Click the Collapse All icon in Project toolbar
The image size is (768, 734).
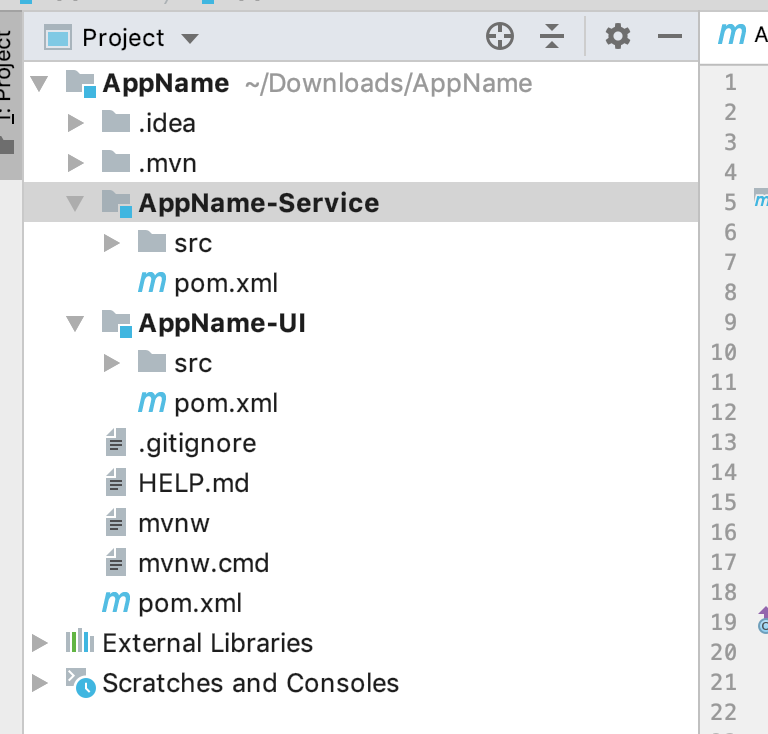click(x=552, y=38)
